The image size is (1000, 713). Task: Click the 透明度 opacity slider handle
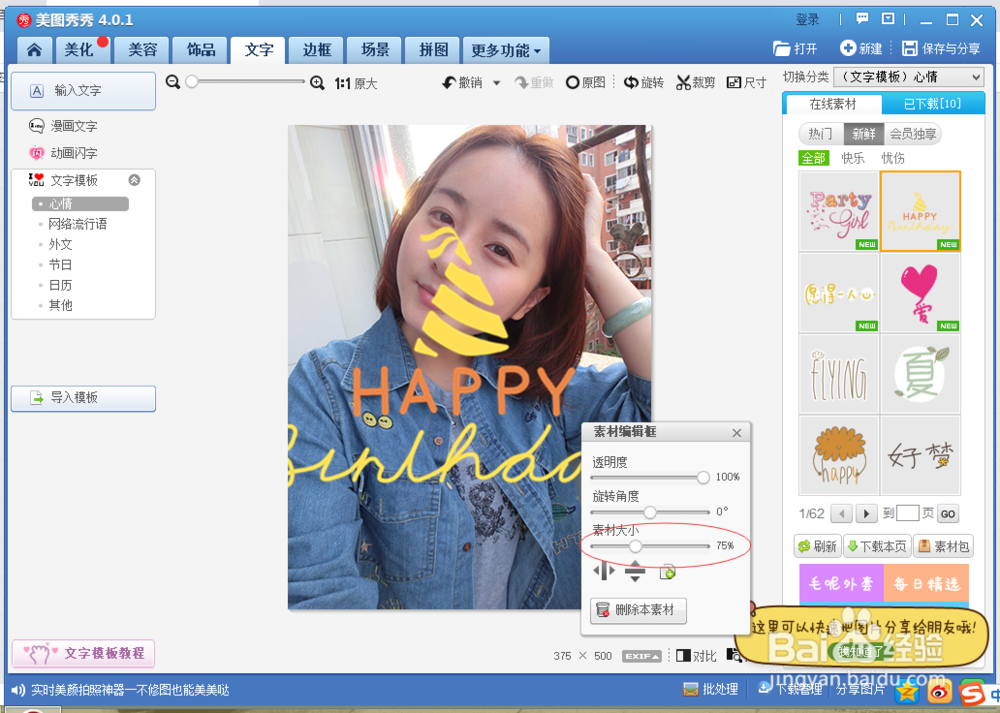[703, 478]
